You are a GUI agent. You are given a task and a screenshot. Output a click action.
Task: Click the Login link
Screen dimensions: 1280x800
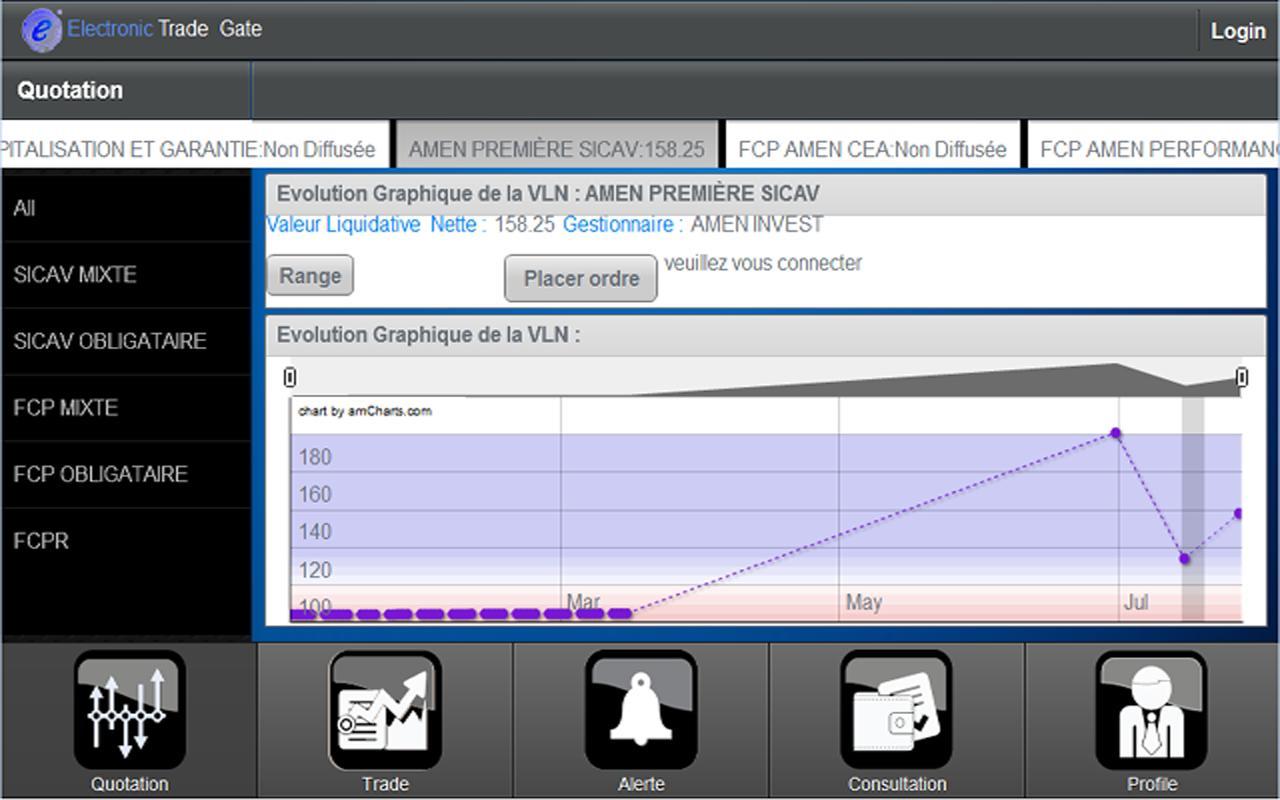[1238, 31]
